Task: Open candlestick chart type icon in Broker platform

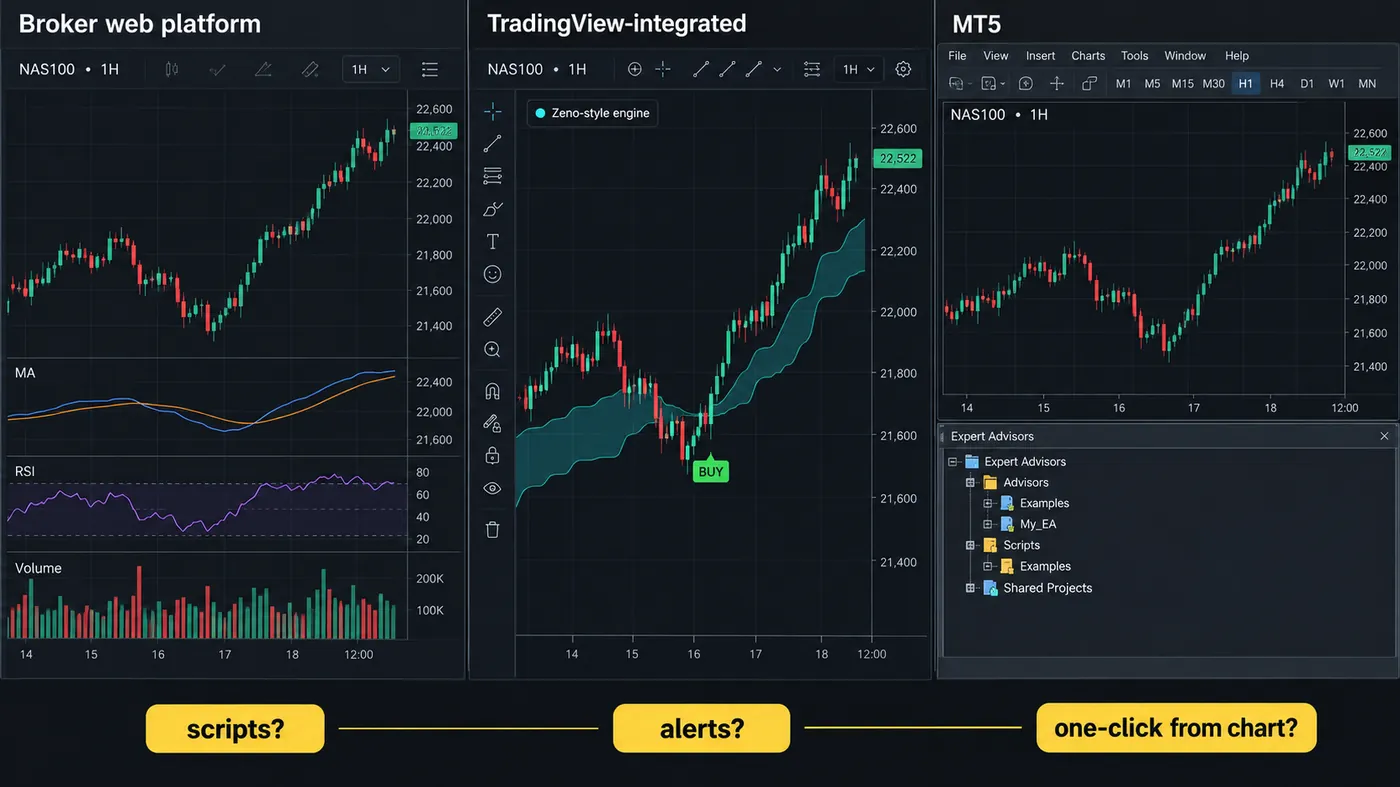Action: tap(171, 69)
